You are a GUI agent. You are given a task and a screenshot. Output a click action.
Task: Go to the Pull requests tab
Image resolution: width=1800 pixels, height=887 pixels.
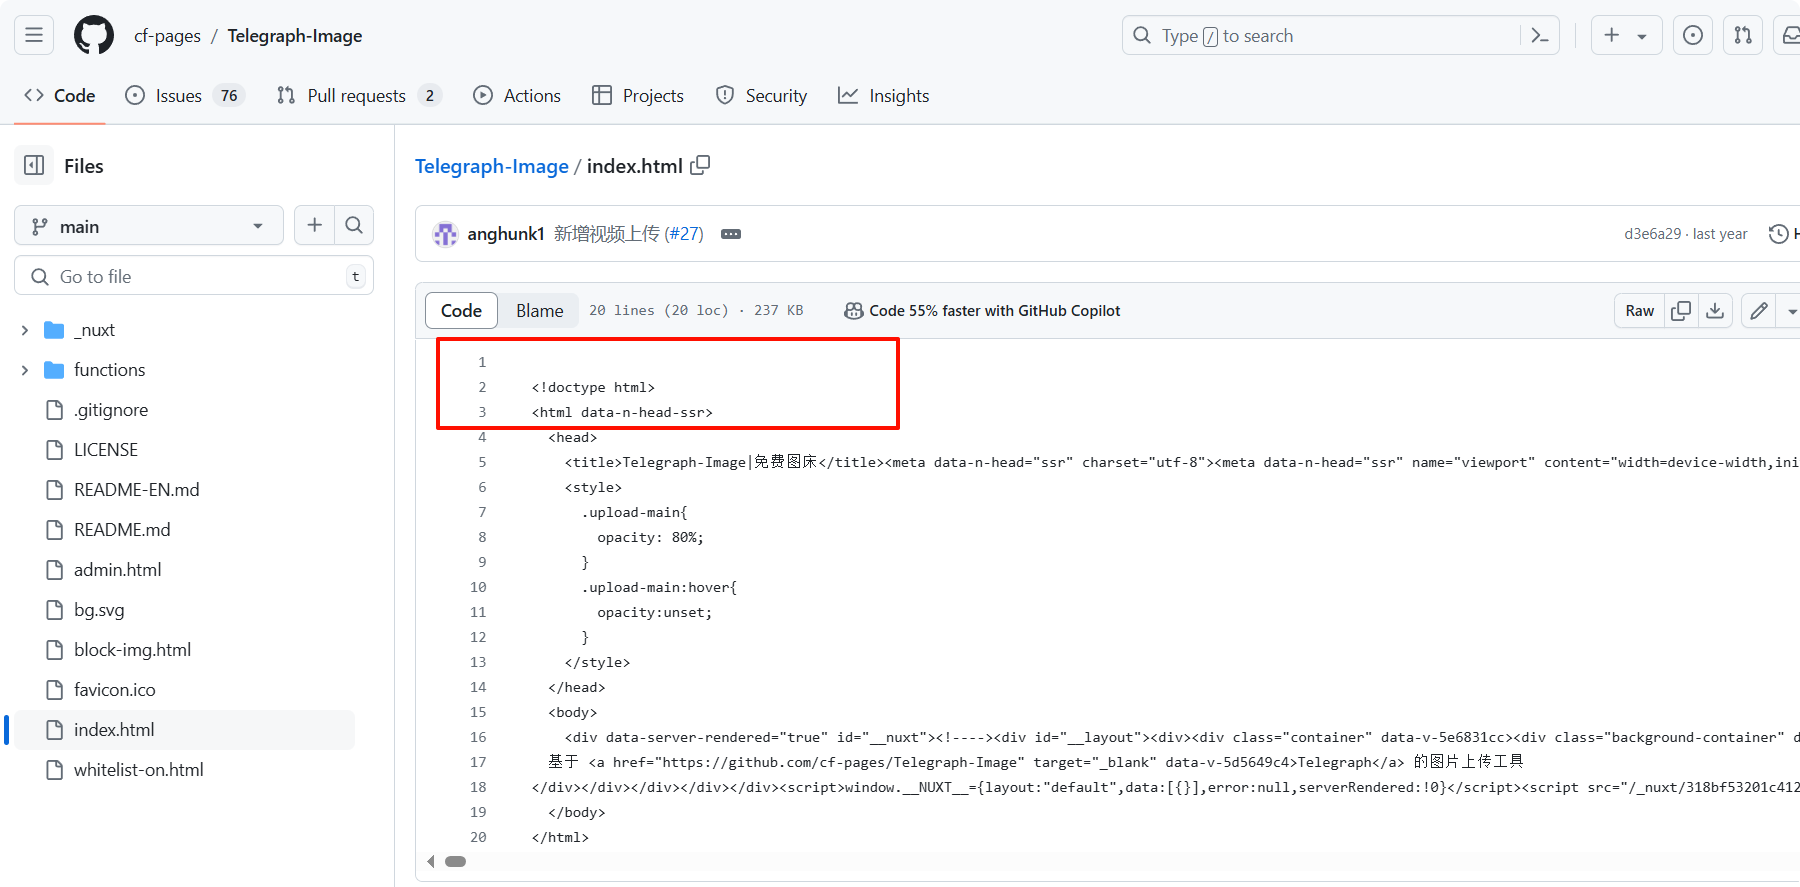click(356, 96)
